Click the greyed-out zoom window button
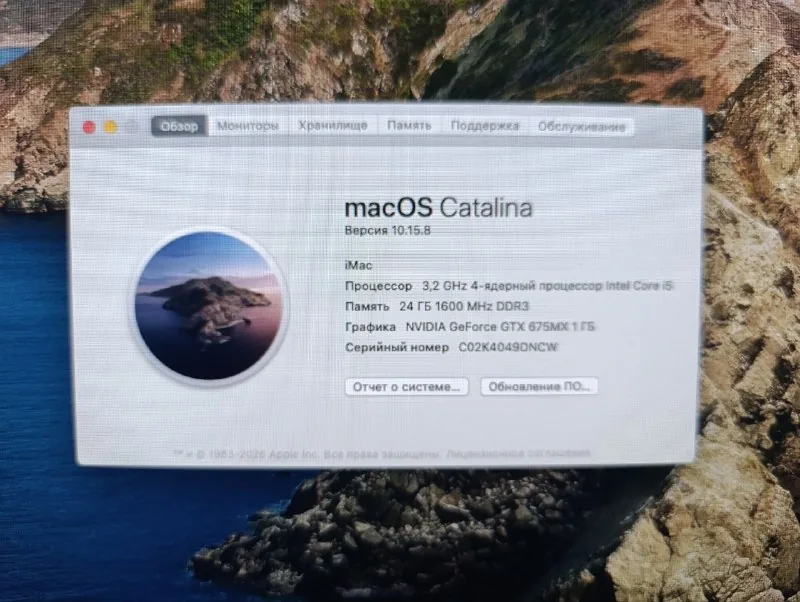 (132, 127)
